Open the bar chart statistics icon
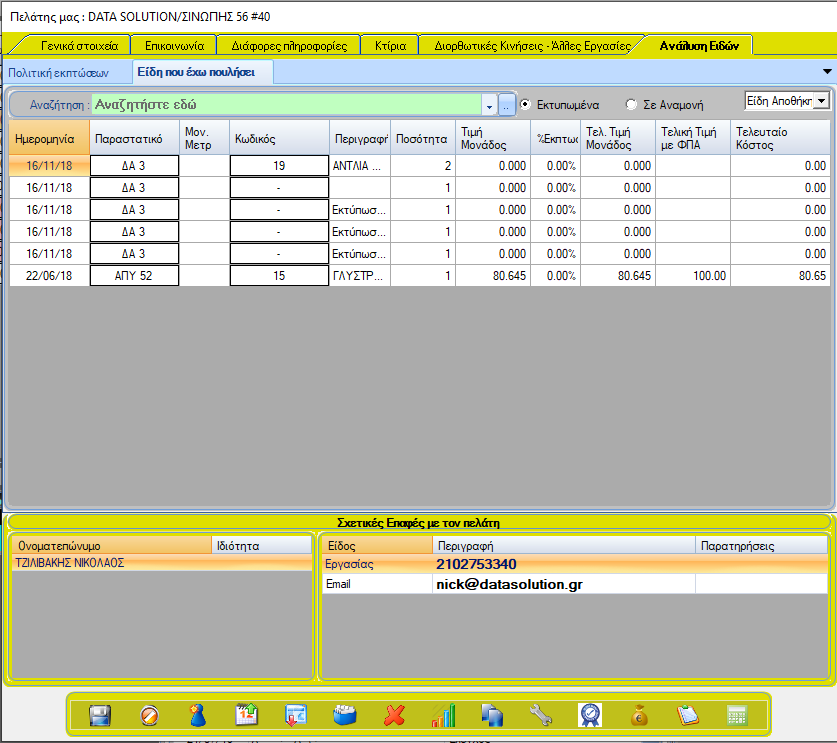This screenshot has width=837, height=743. [x=443, y=715]
